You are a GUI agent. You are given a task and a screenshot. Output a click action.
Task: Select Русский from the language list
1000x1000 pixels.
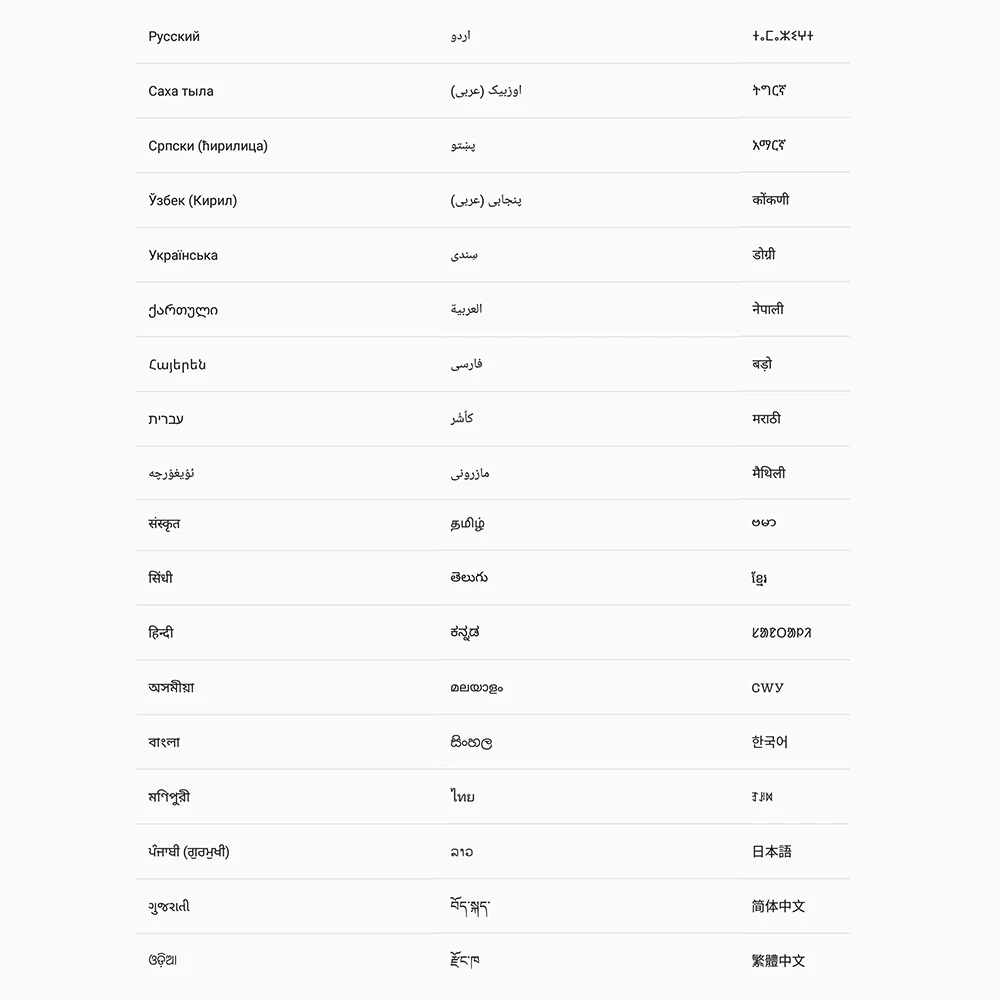tap(174, 37)
